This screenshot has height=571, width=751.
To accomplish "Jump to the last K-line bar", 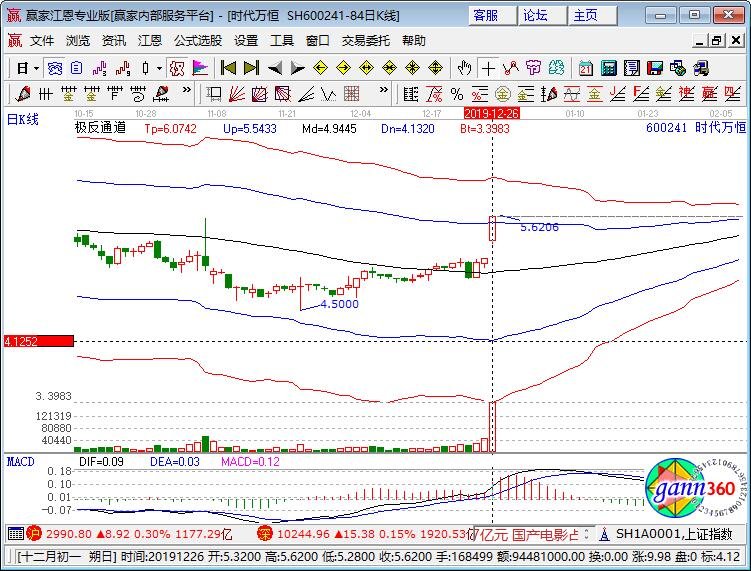I will coord(251,68).
